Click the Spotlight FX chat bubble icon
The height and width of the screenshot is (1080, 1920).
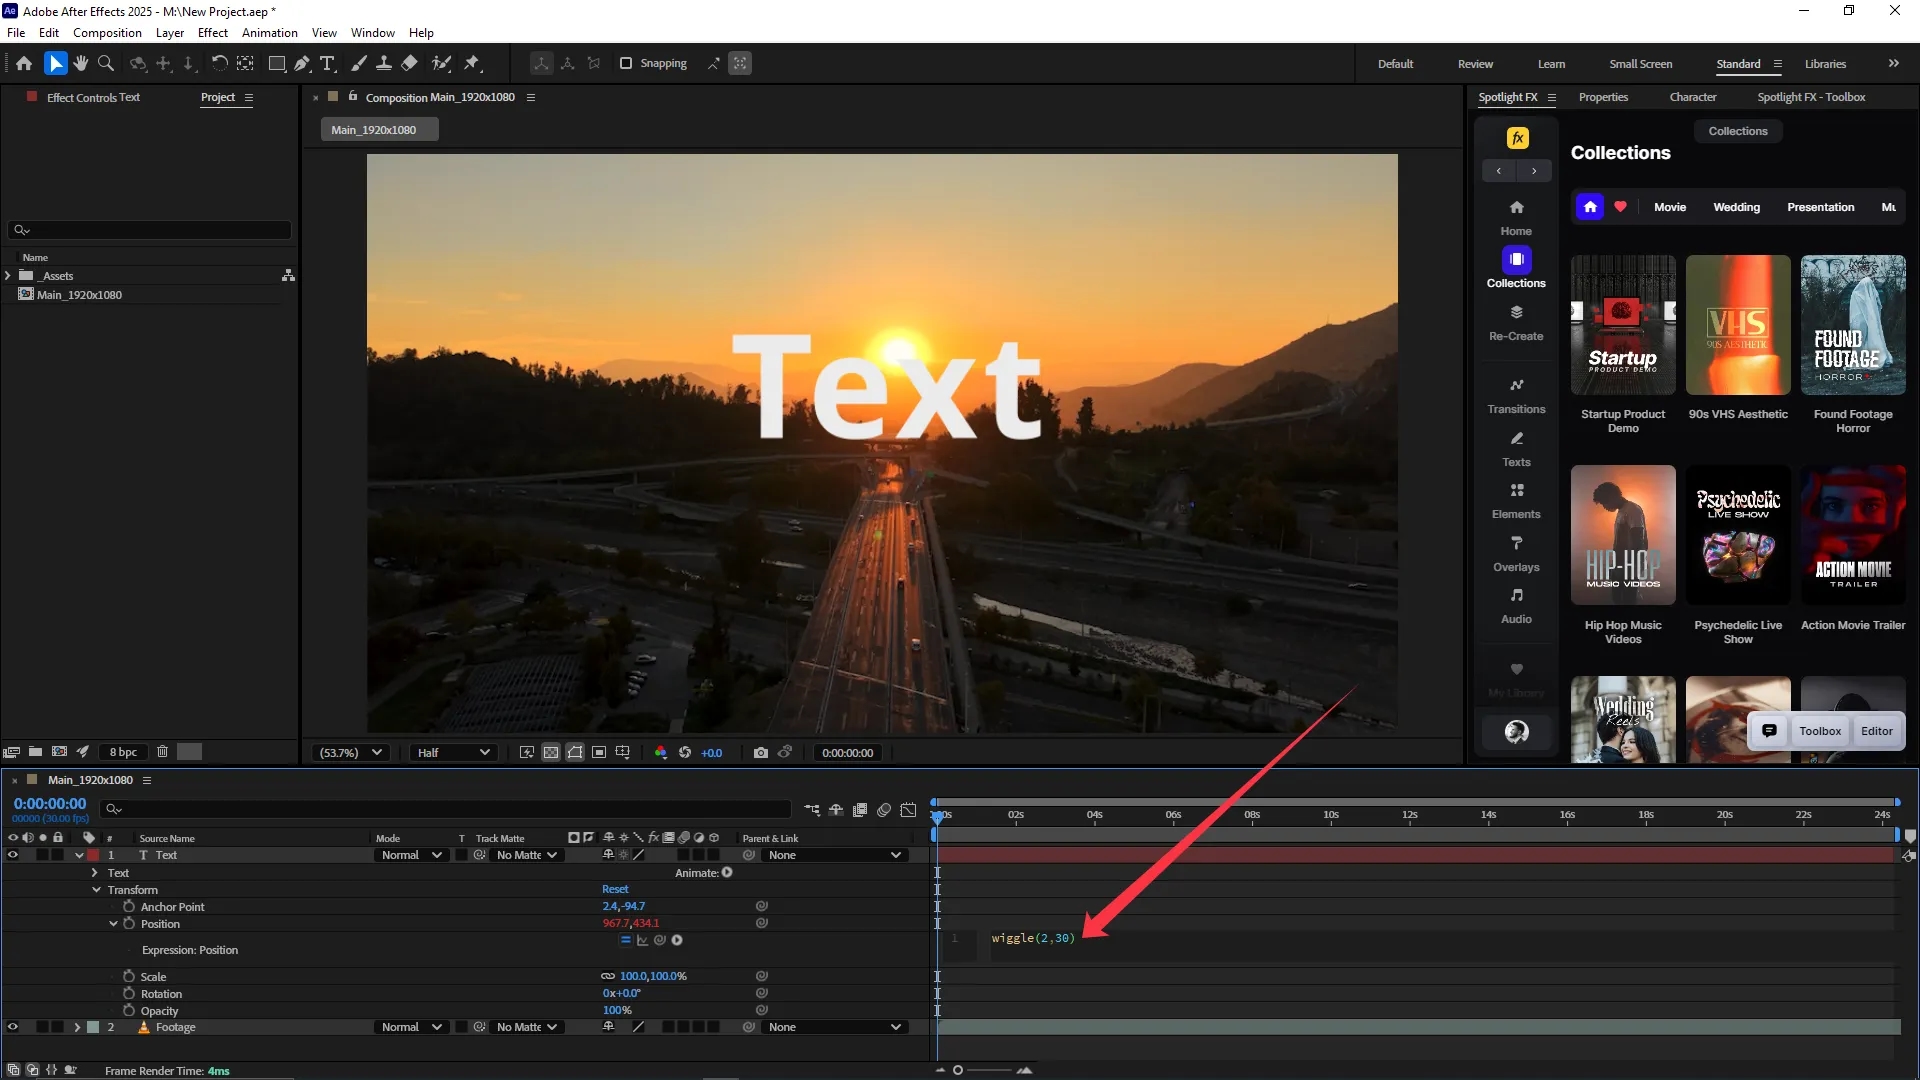[1769, 731]
